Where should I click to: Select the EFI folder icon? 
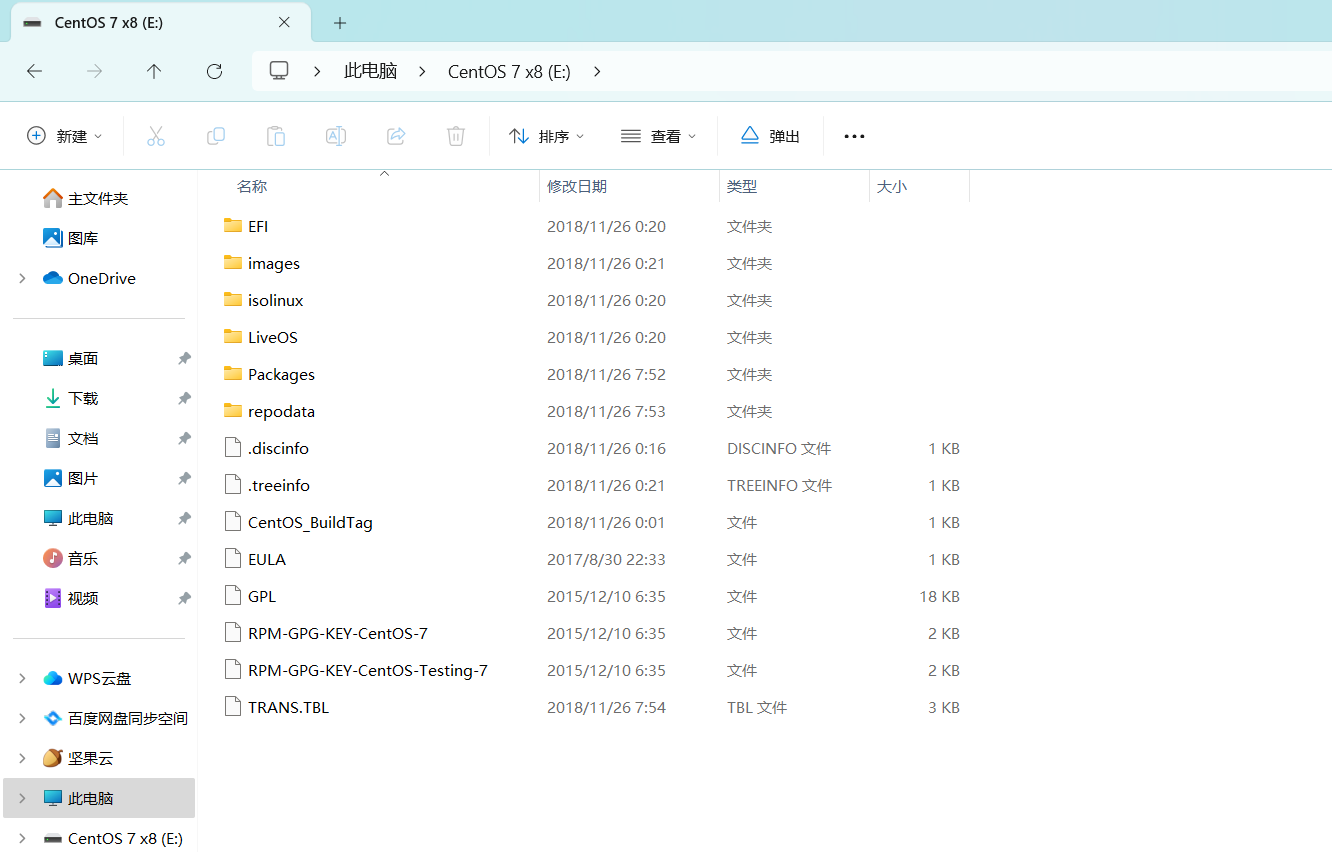(233, 226)
